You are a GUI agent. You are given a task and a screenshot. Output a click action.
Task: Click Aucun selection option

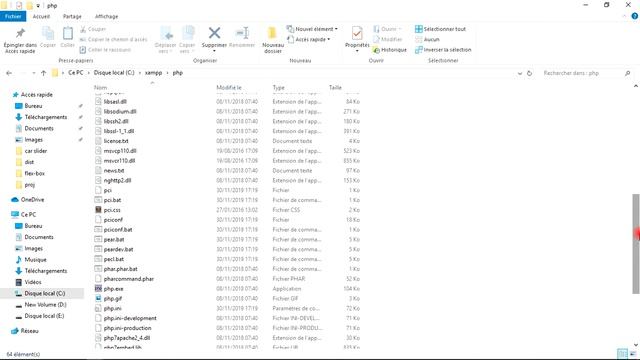coord(427,39)
